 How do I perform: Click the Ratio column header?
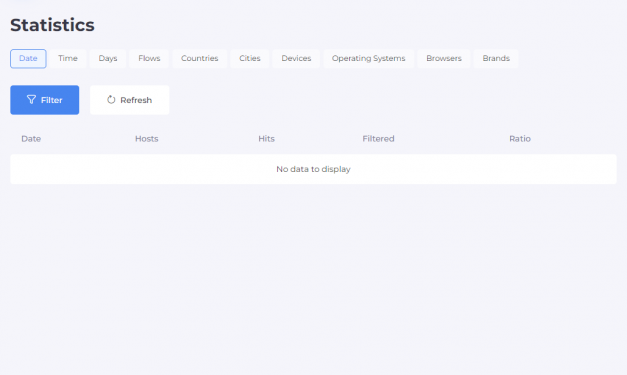coord(520,139)
